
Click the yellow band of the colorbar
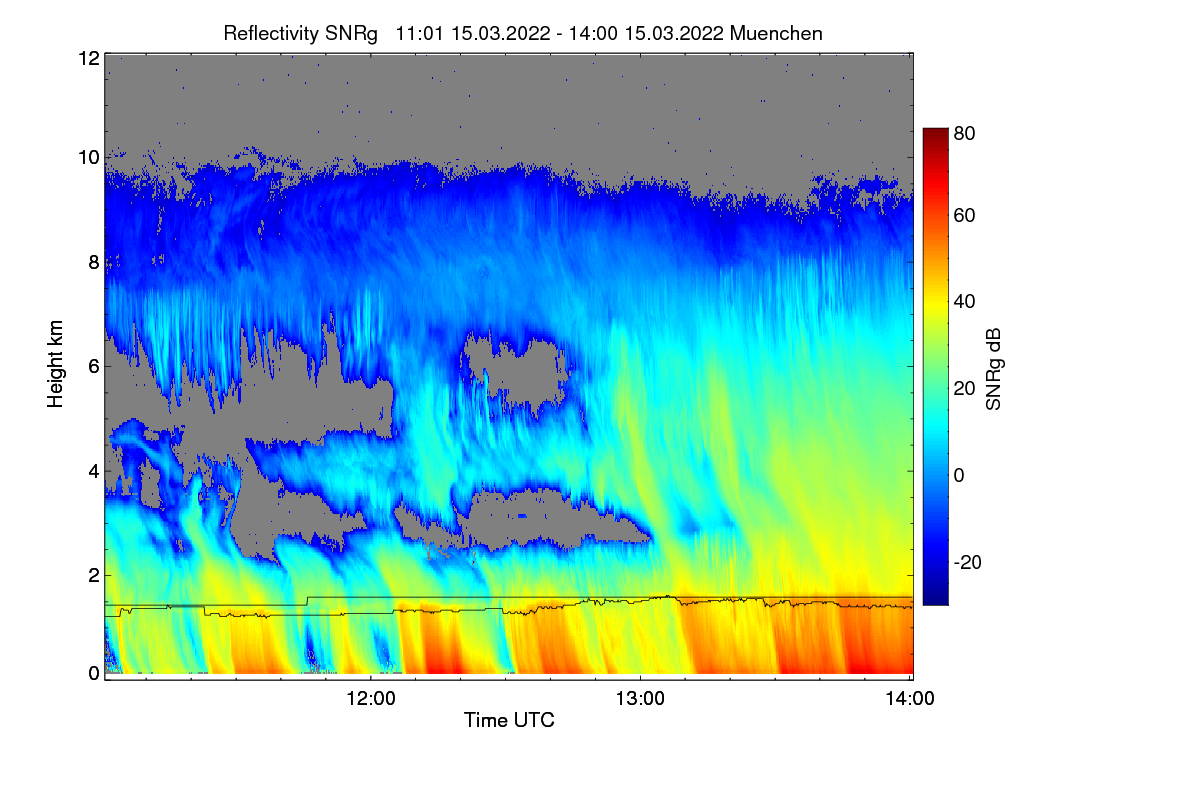934,305
